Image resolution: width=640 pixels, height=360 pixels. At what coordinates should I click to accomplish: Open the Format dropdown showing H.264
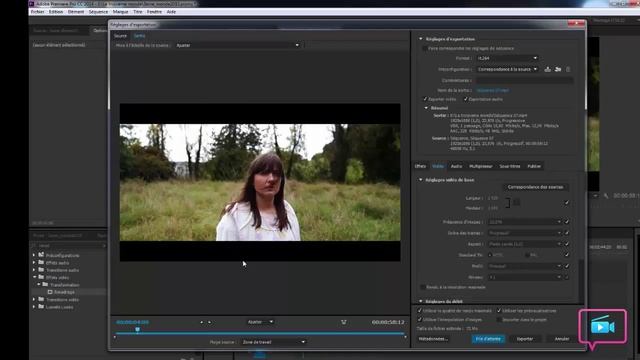507,58
